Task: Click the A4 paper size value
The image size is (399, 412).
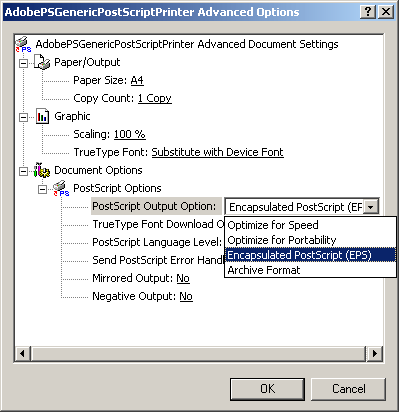Action: (x=137, y=80)
